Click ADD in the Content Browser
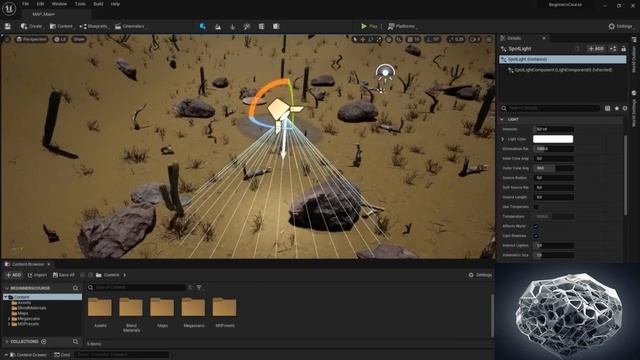This screenshot has width=640, height=360. pos(13,275)
